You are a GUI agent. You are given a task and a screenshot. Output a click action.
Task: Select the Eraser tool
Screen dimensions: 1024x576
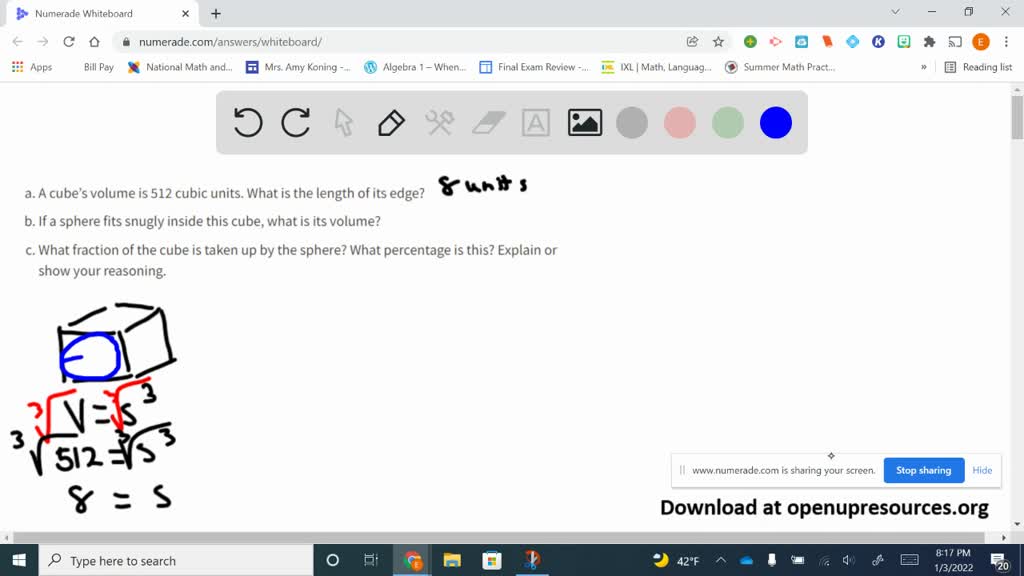487,122
